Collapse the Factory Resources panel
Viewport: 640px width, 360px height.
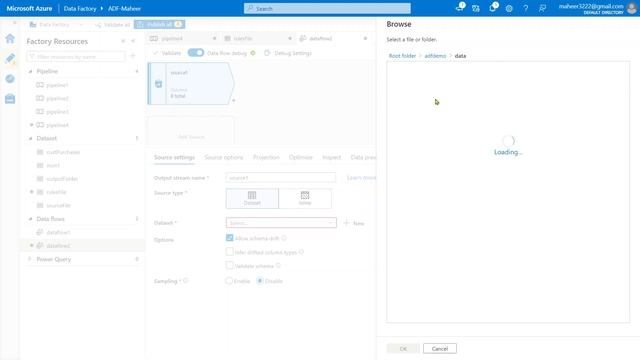click(x=133, y=41)
